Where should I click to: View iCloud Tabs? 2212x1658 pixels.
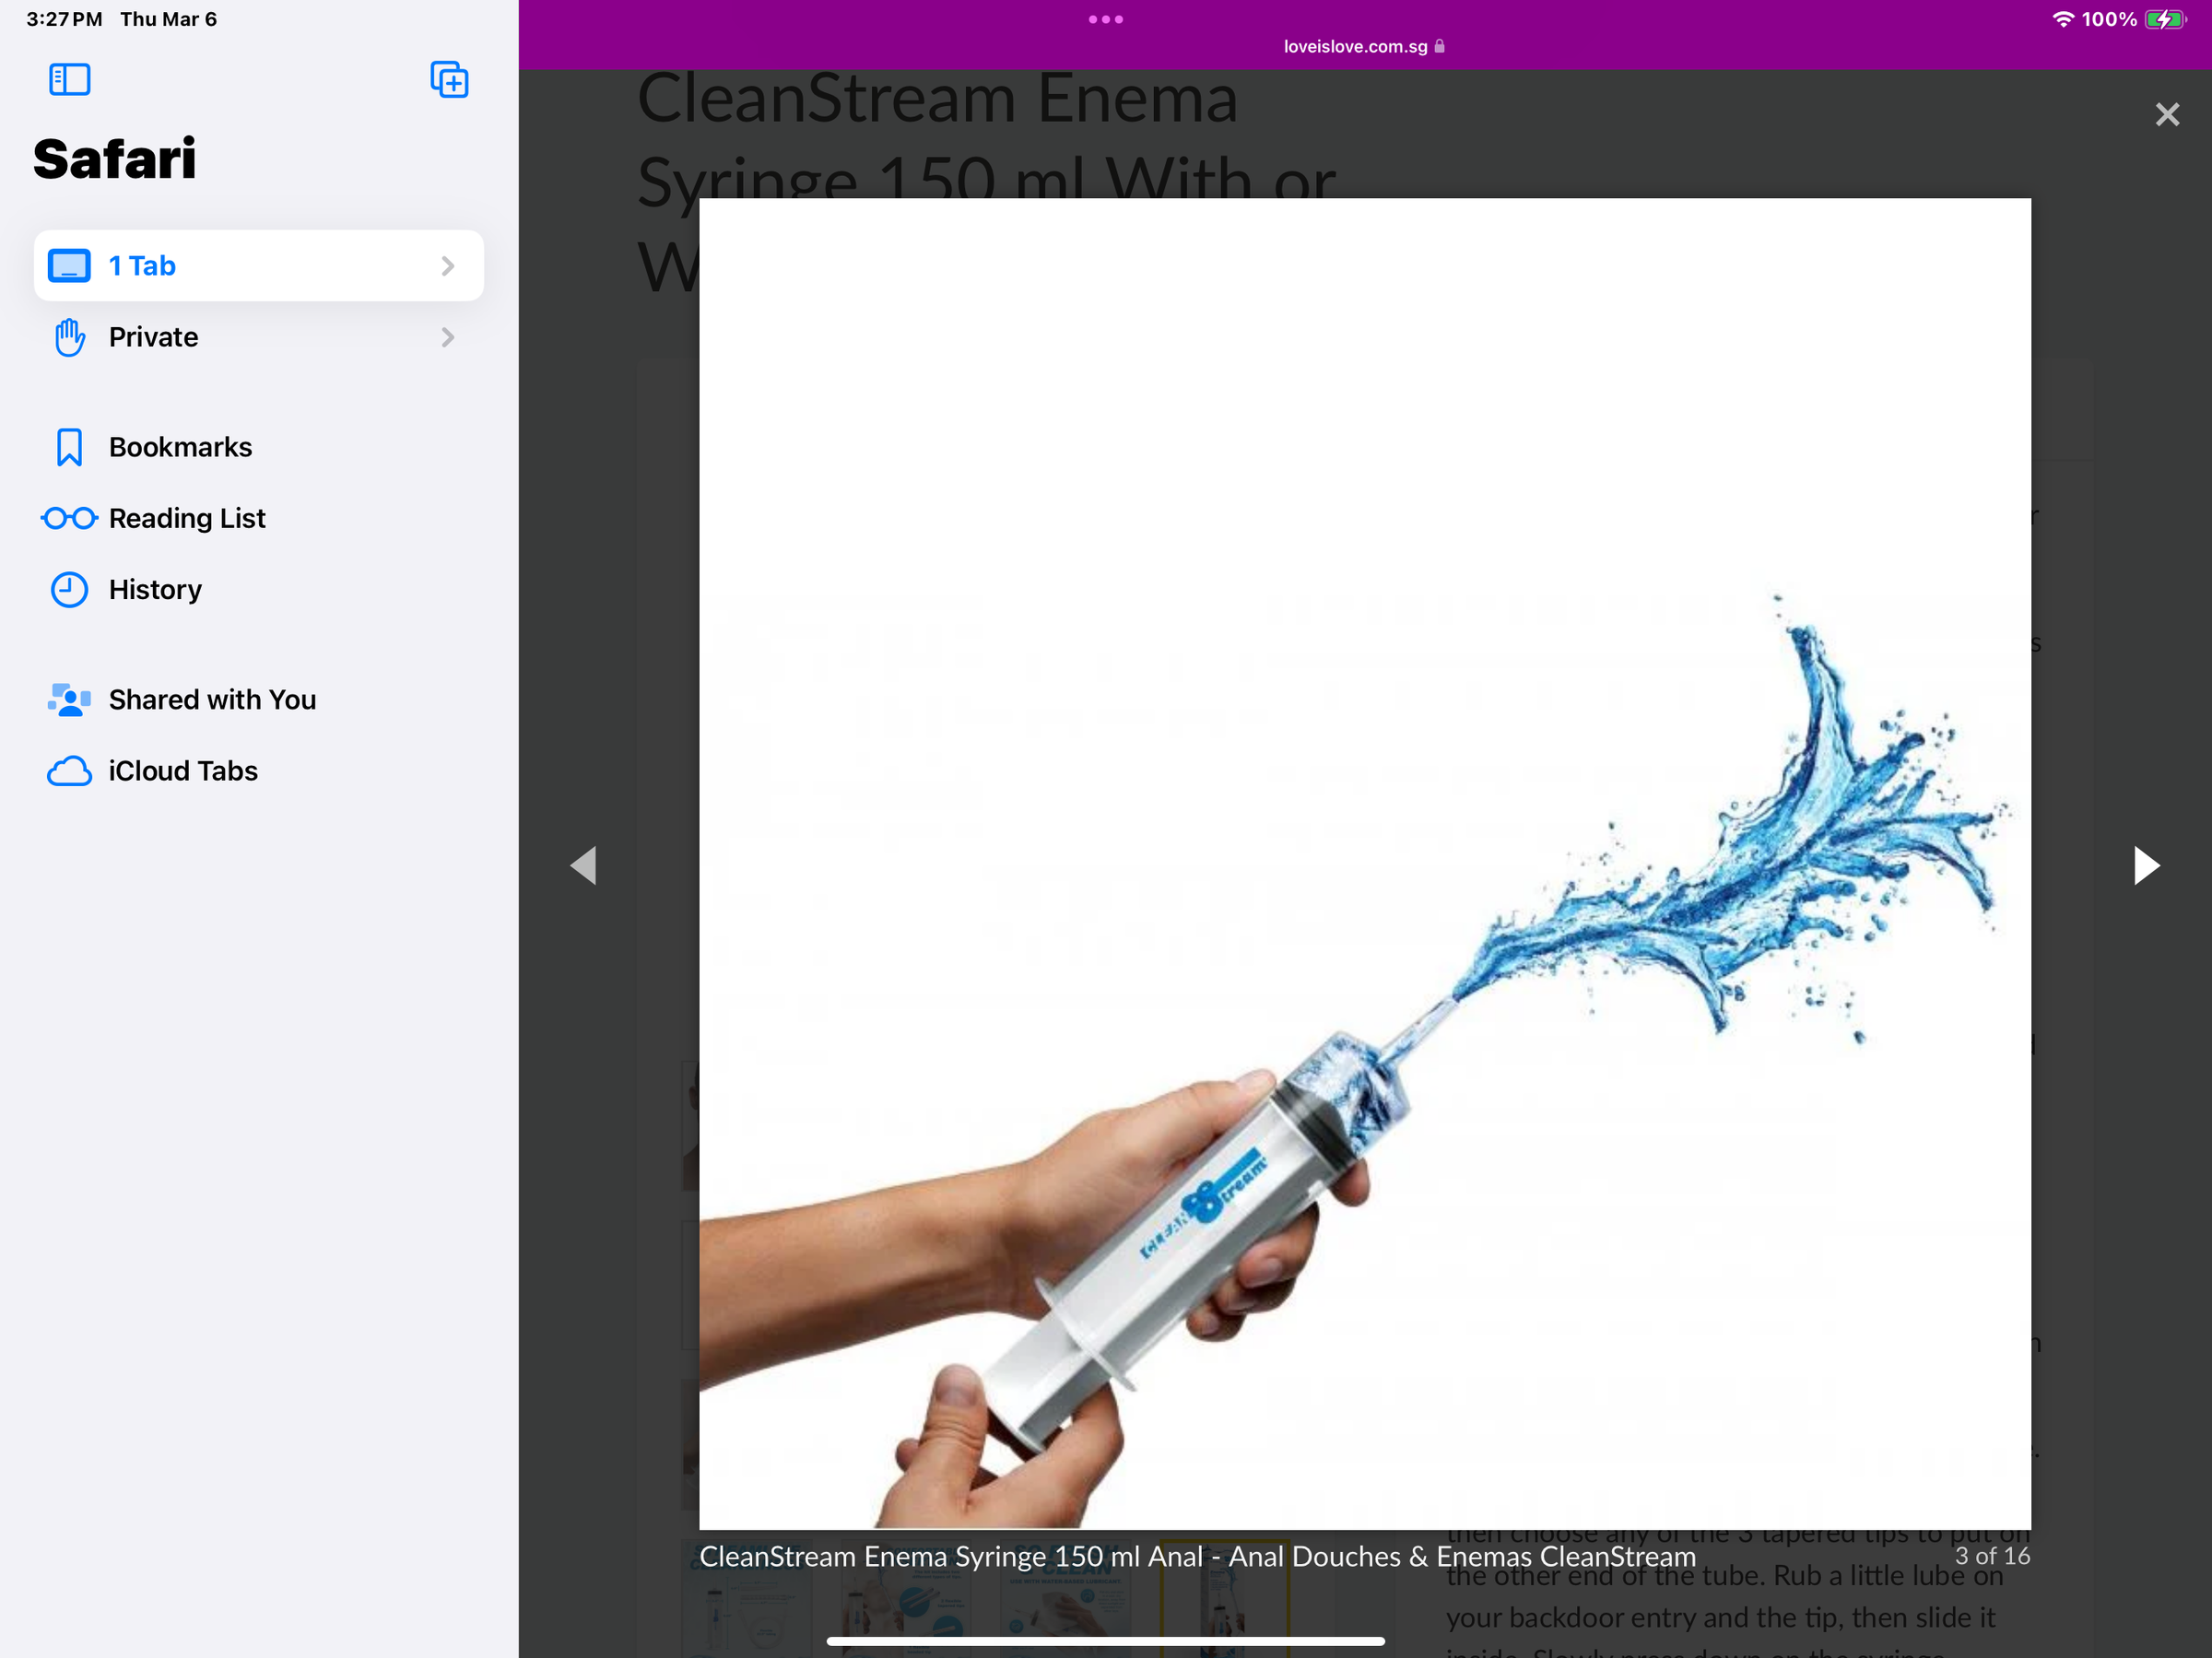coord(183,771)
